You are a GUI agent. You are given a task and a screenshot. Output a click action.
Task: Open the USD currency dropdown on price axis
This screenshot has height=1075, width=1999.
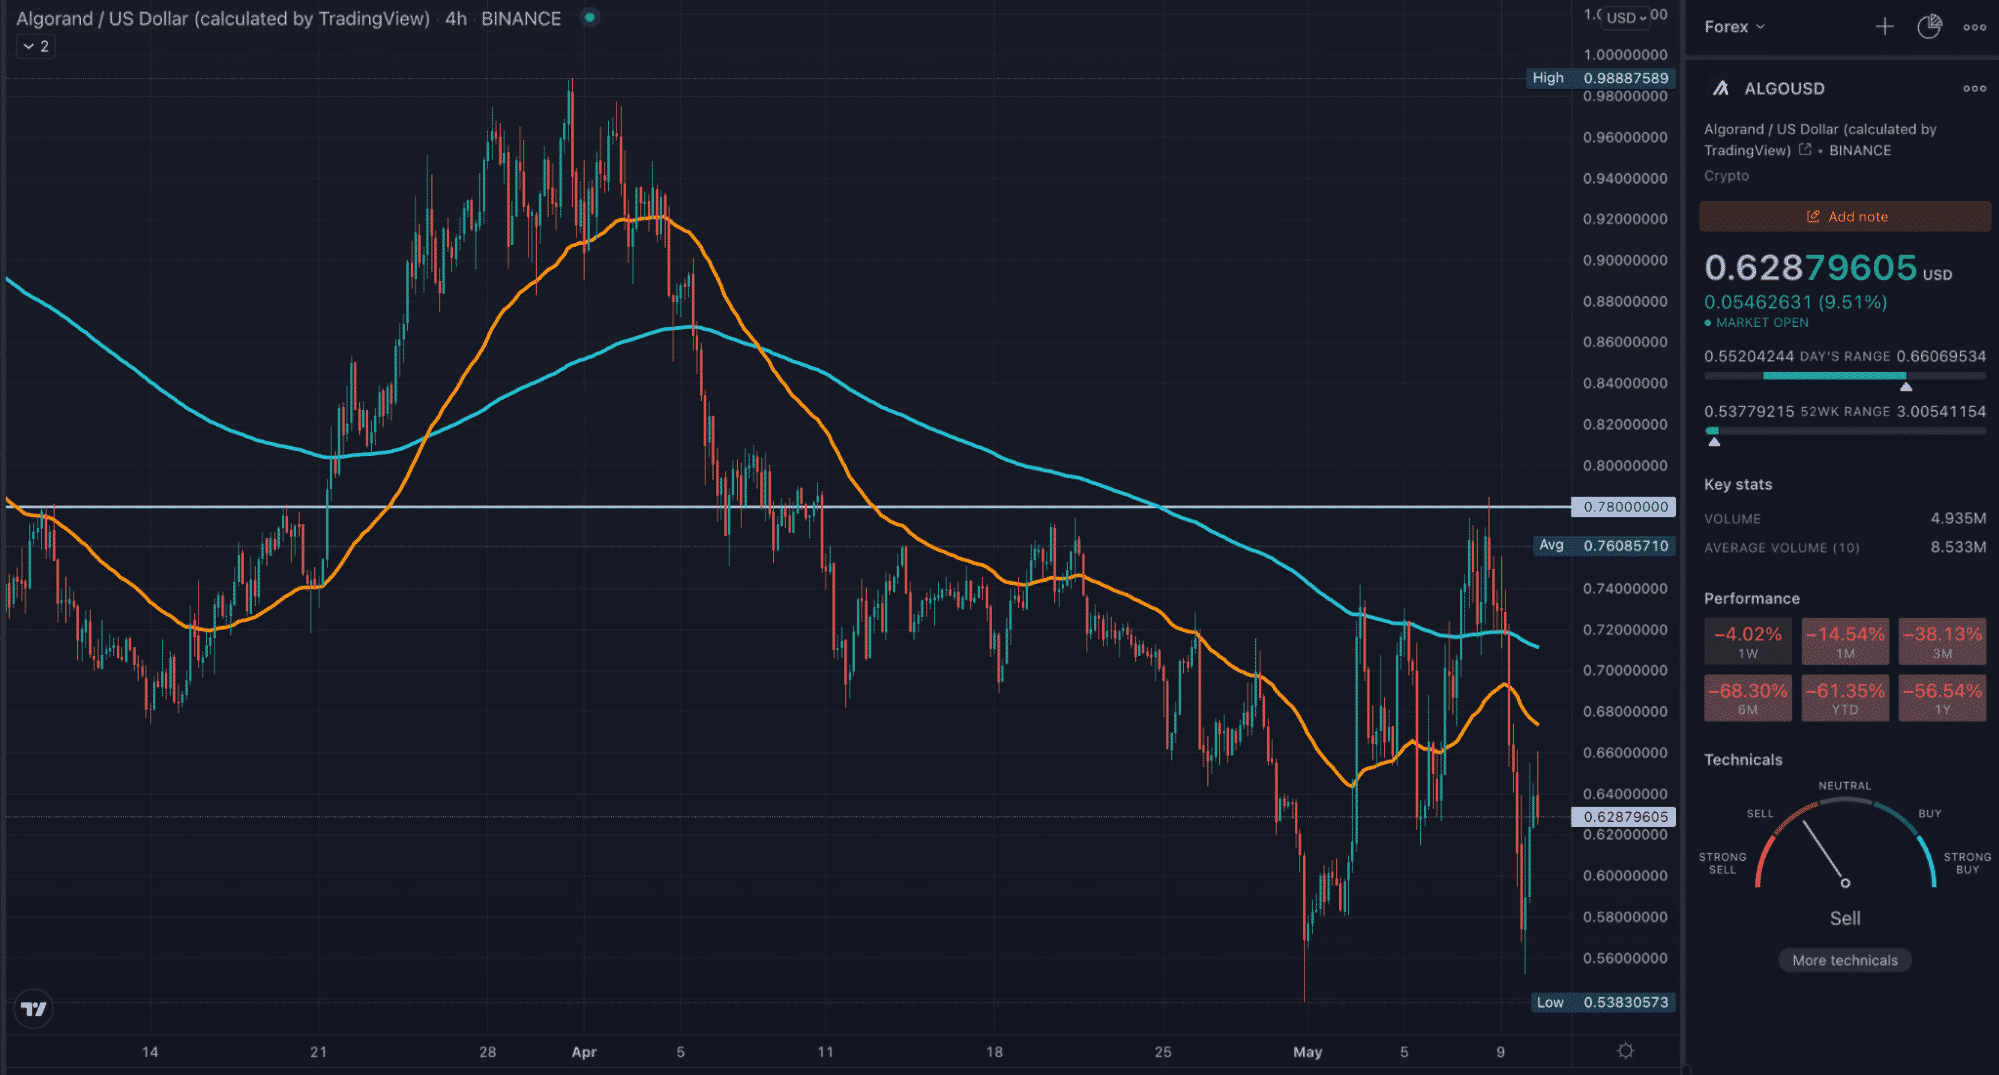1627,17
